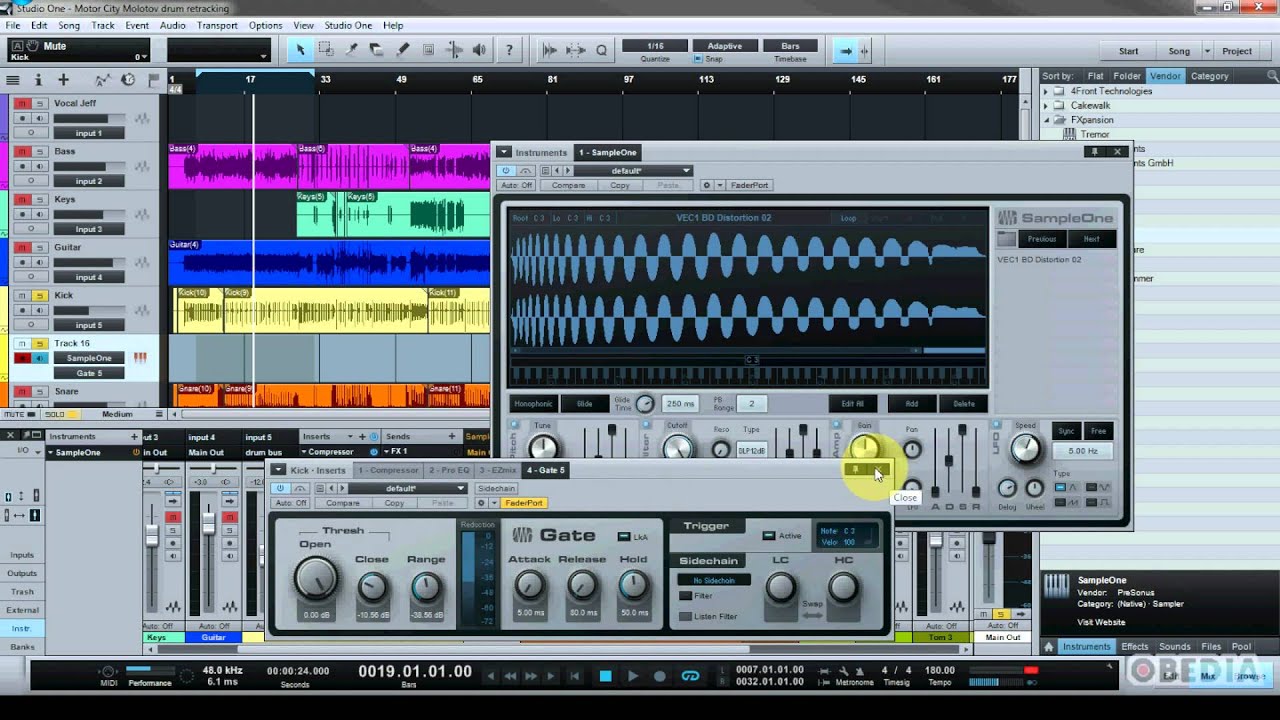Click the browser home icon

[1048, 647]
